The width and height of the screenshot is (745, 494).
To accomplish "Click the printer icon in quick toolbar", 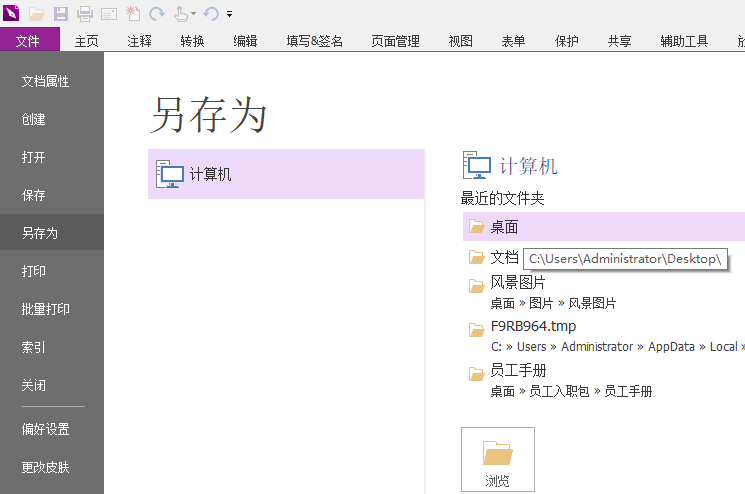I will (85, 14).
